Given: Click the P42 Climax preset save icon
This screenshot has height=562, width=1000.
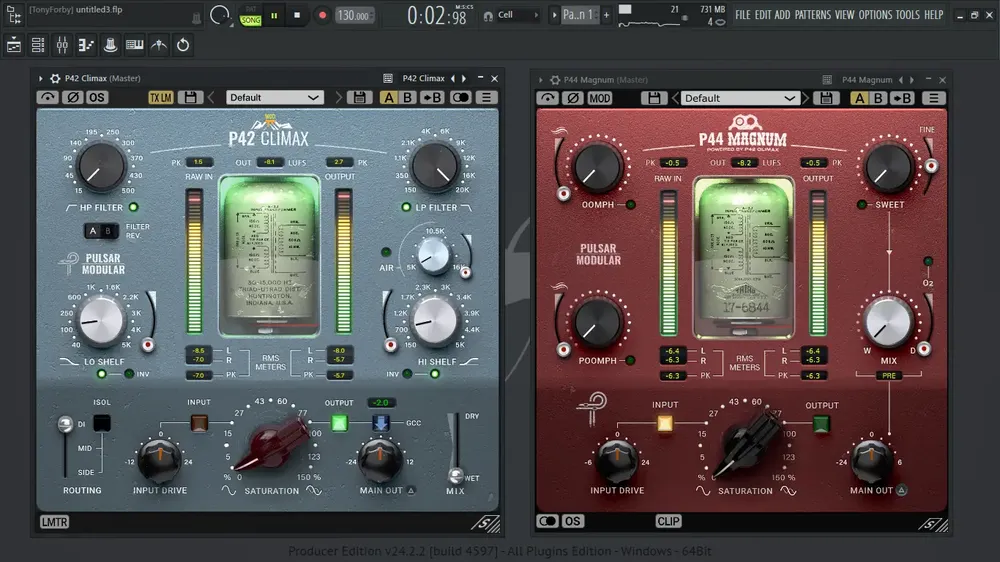Looking at the screenshot, I should [360, 98].
